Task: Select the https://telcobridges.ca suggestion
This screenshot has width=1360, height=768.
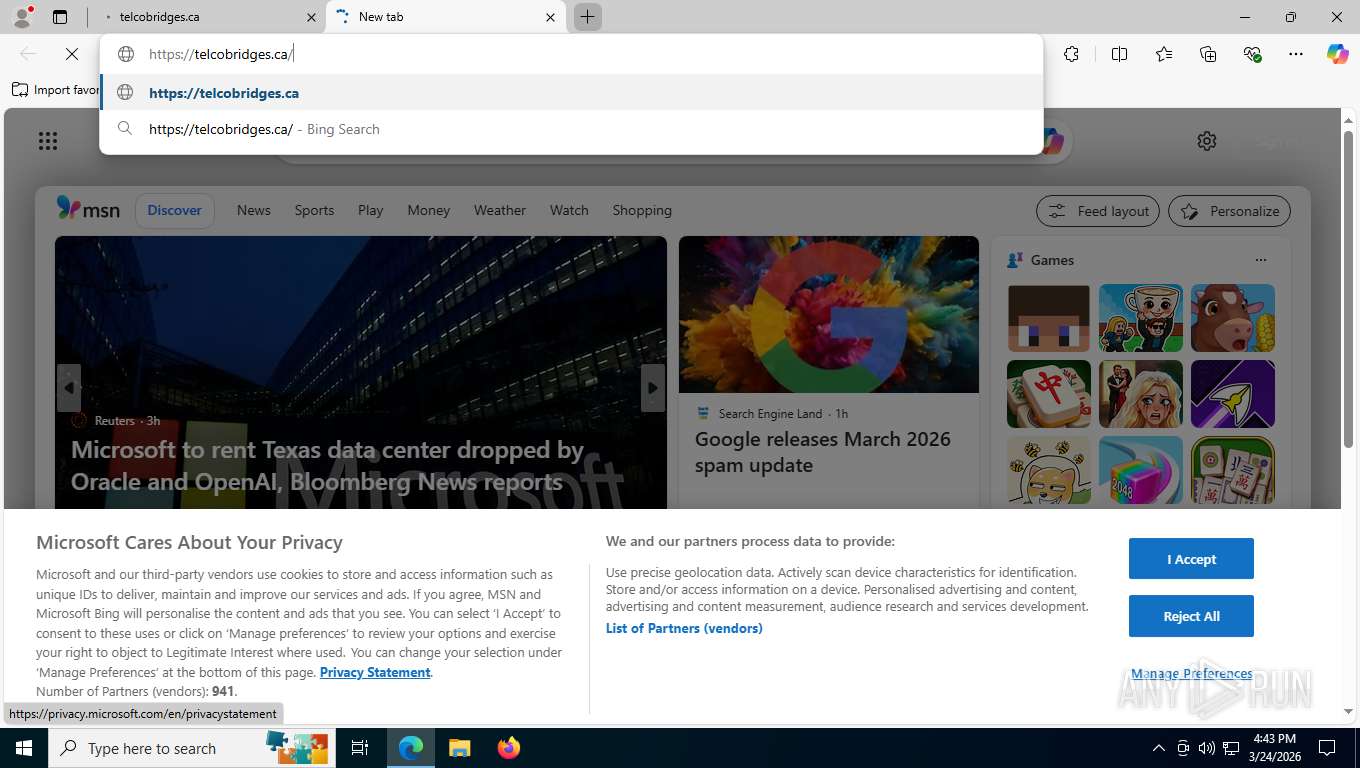Action: click(x=571, y=93)
